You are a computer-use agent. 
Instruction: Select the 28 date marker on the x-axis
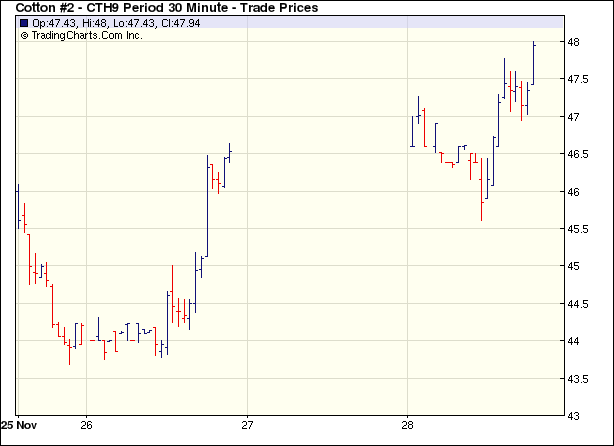pyautogui.click(x=408, y=422)
